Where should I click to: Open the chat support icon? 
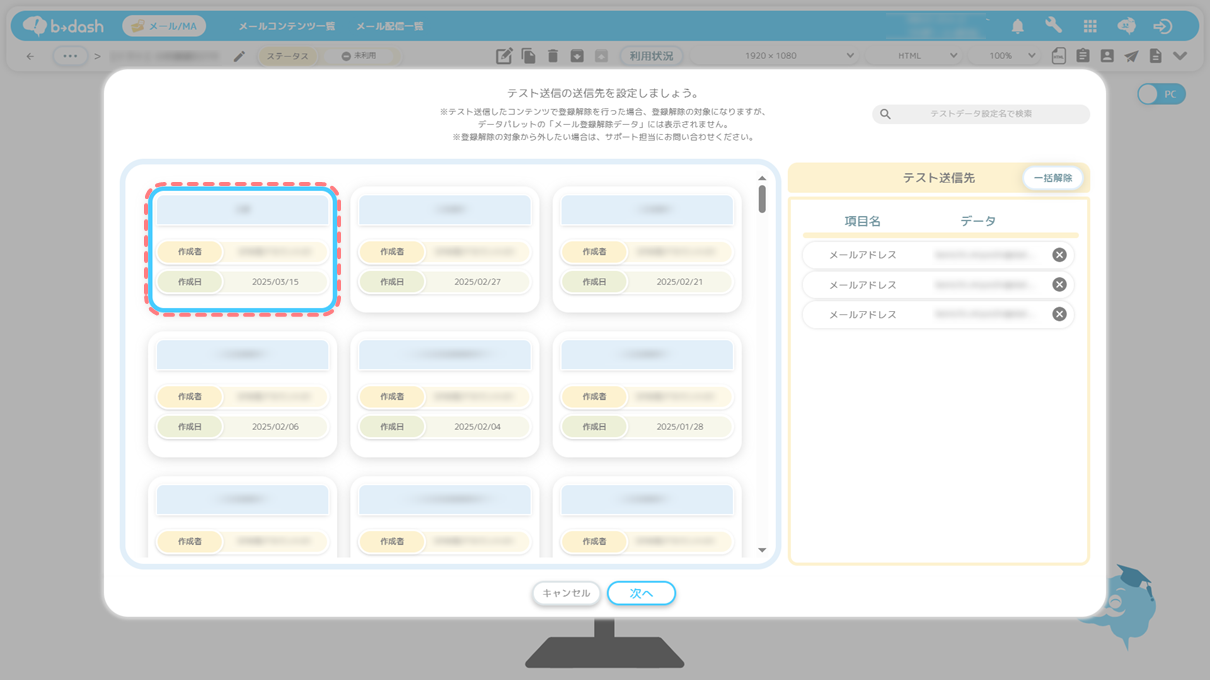(1126, 26)
